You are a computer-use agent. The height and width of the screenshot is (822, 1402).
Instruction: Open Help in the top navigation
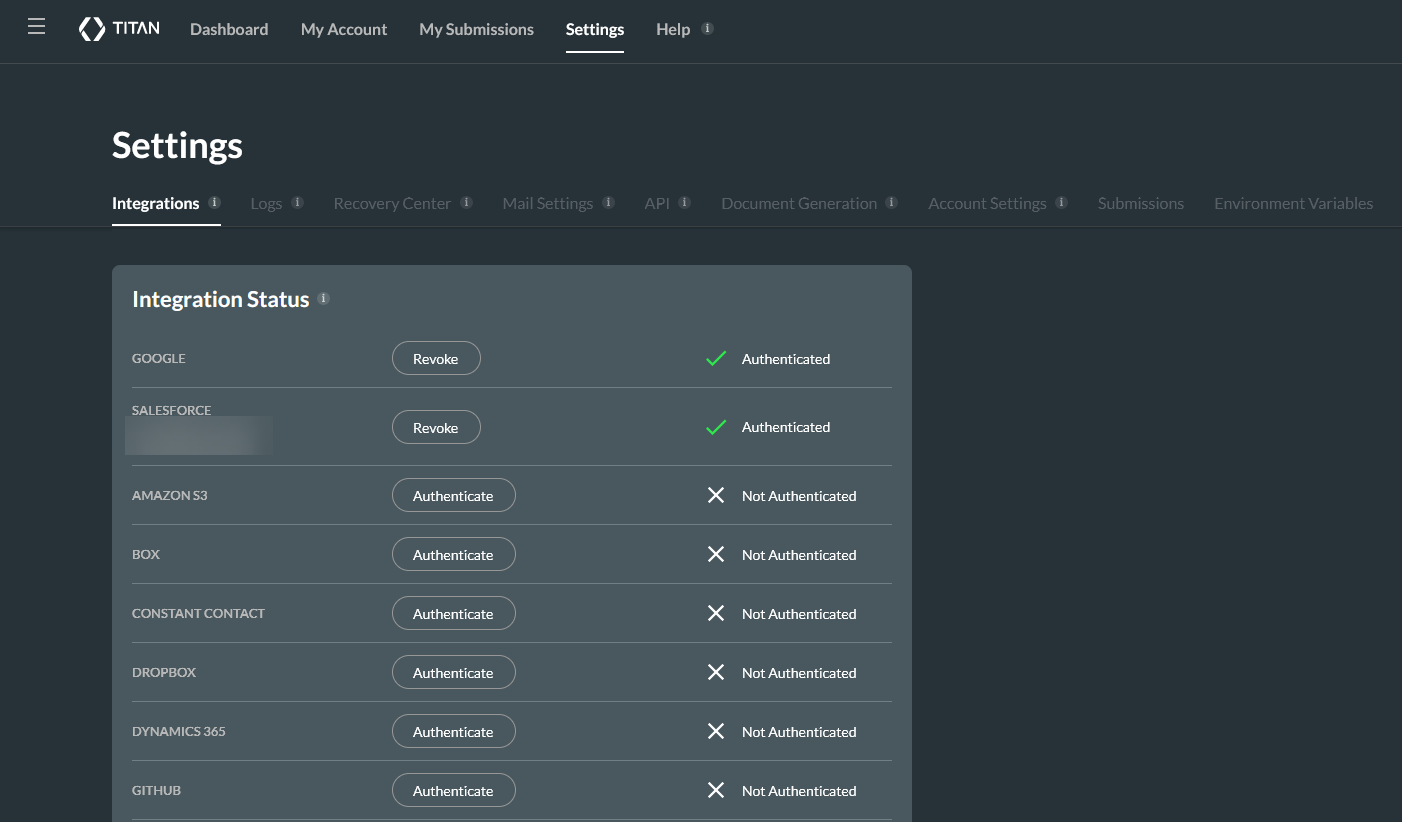point(673,29)
